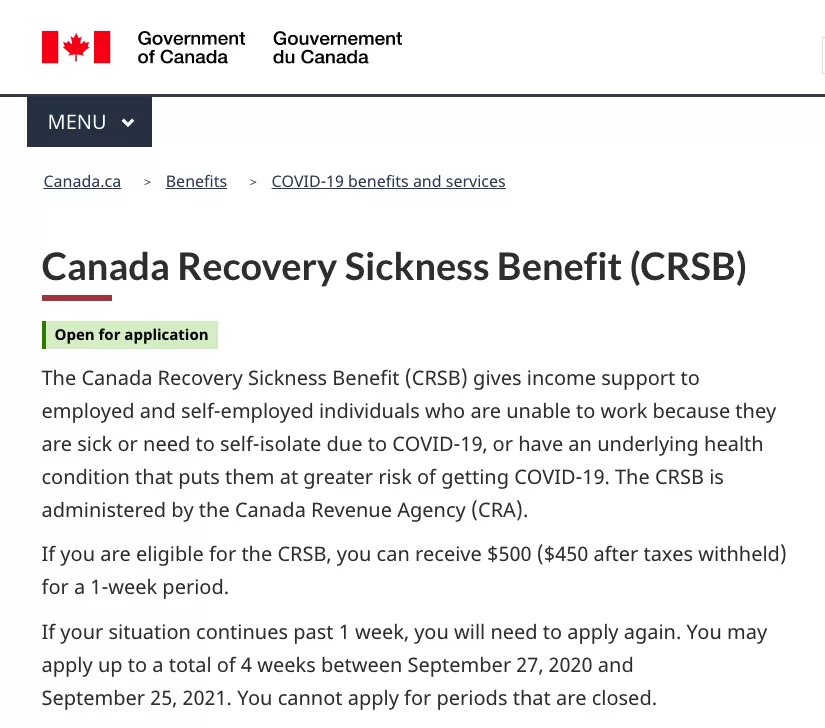Open the MENU button
The image size is (825, 728).
(89, 122)
